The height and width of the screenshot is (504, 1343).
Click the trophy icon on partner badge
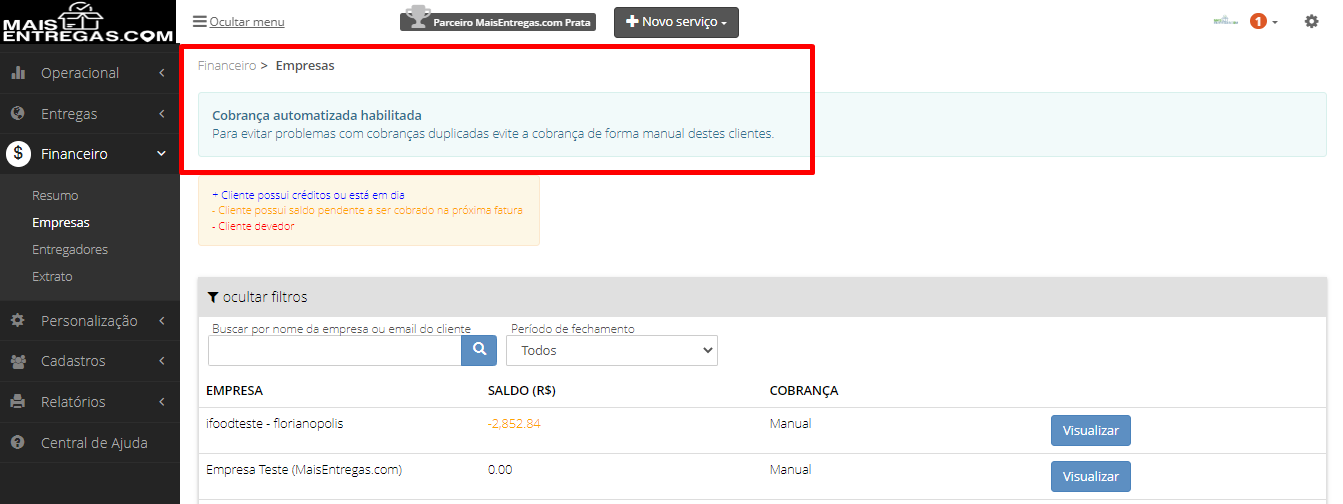click(416, 19)
